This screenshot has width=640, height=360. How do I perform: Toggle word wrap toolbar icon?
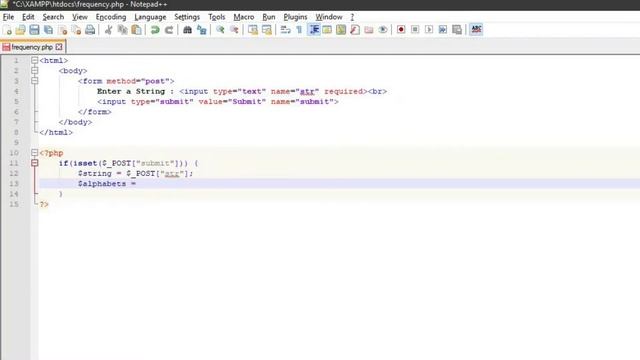click(285, 30)
